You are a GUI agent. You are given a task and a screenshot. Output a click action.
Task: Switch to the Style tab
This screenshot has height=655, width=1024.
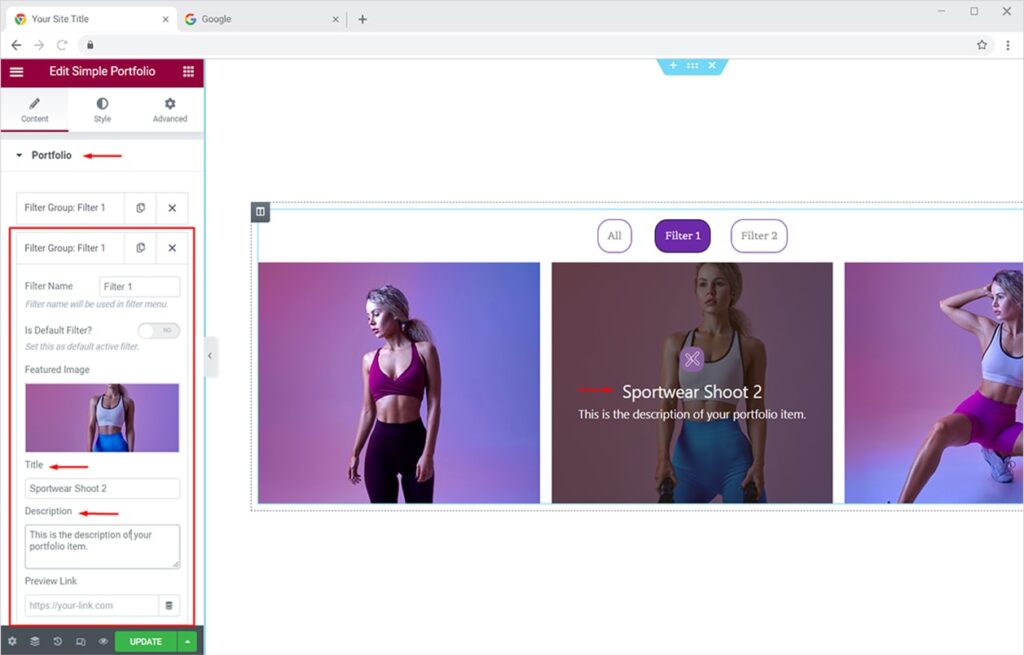(102, 109)
